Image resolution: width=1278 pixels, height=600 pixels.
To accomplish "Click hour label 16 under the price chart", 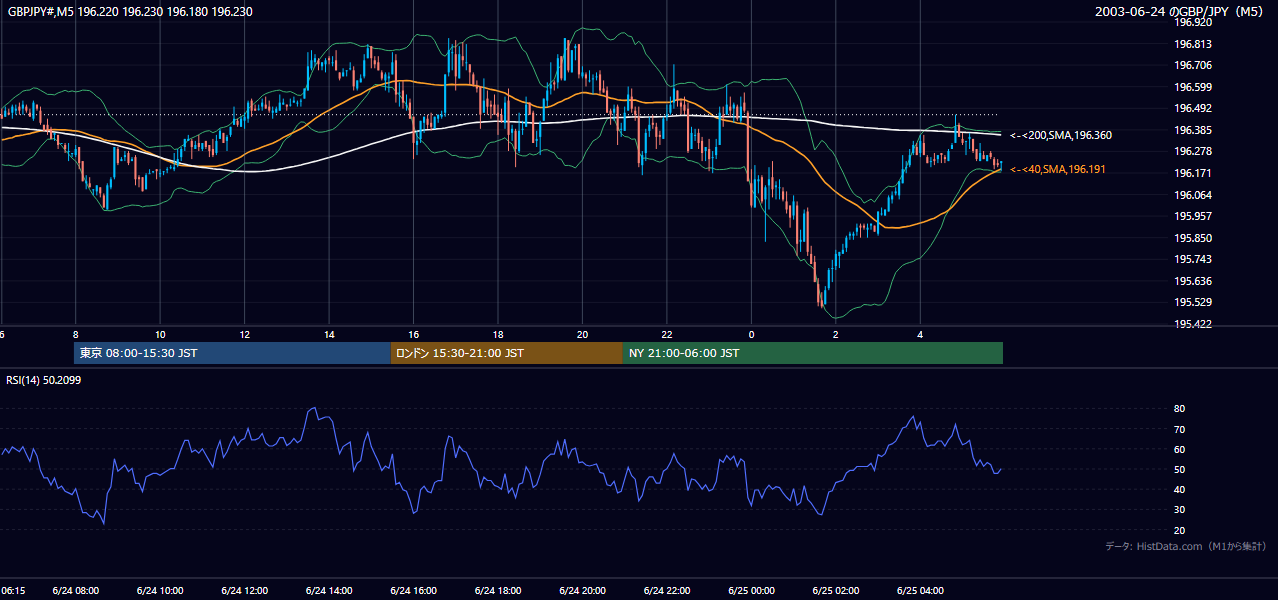I will 414,335.
